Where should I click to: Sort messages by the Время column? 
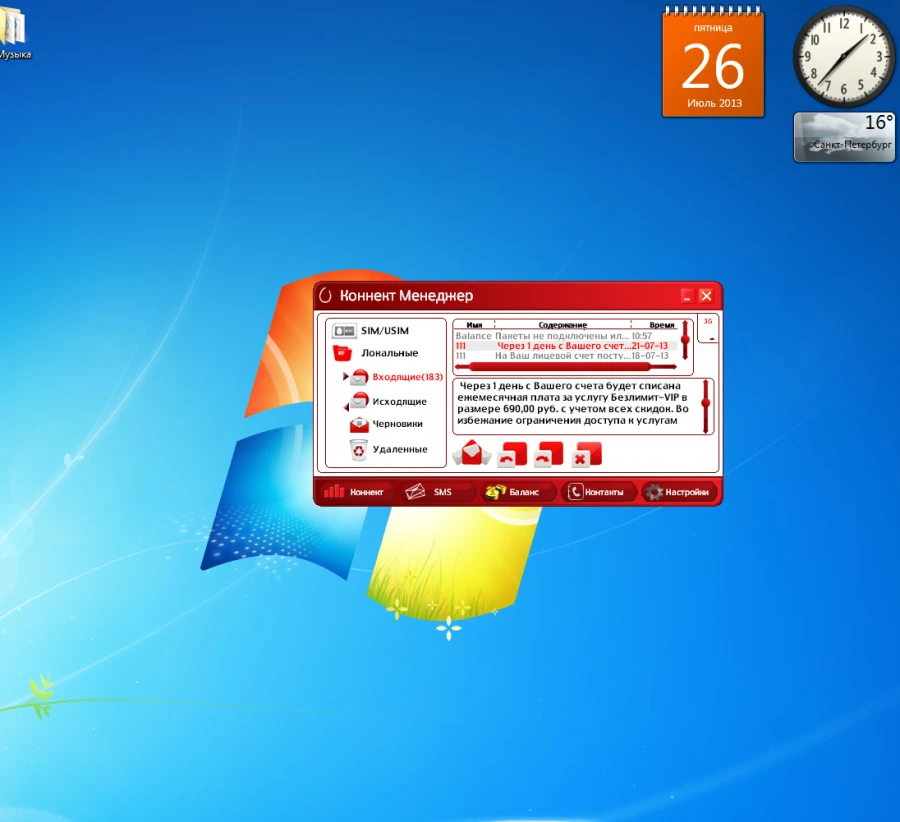pos(661,325)
